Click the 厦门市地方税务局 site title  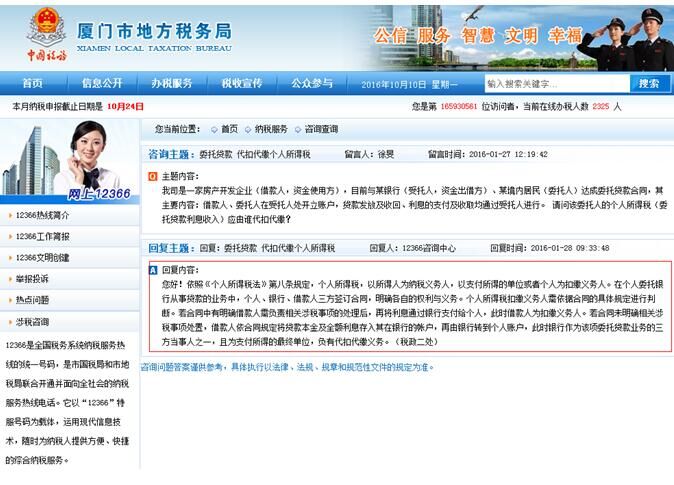coord(154,31)
